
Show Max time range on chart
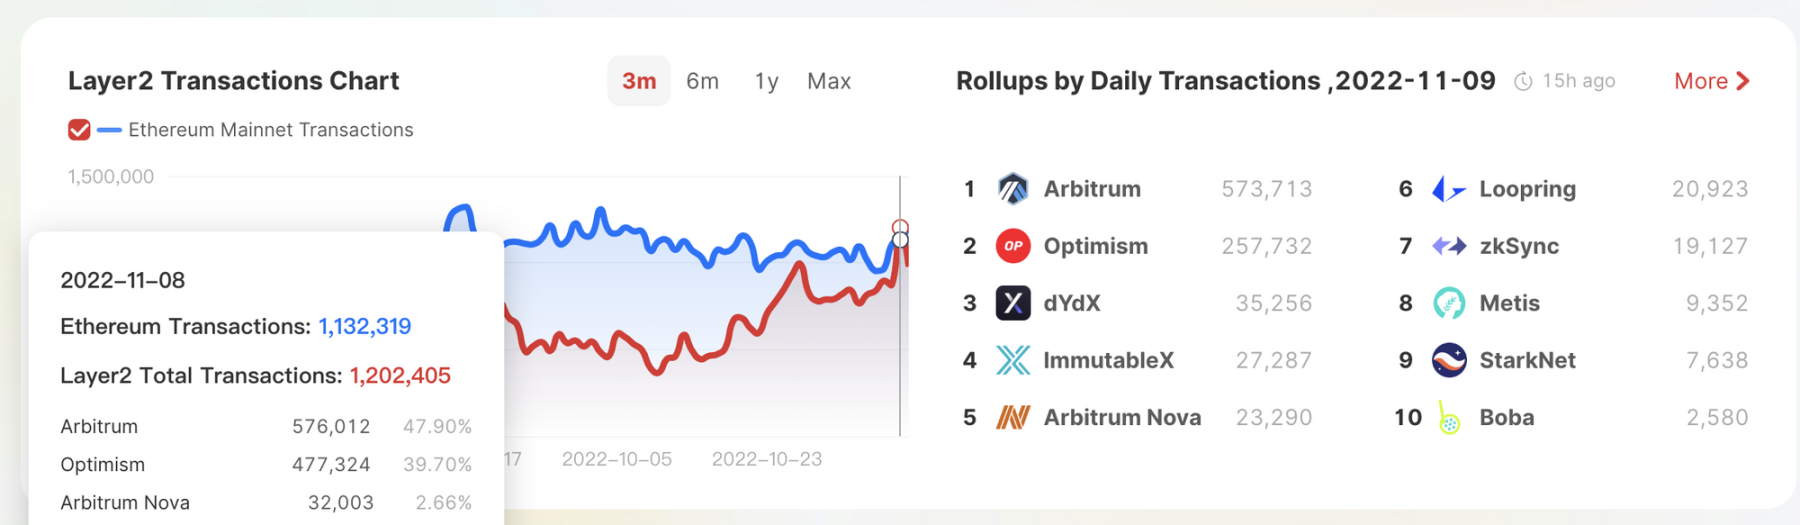[829, 81]
